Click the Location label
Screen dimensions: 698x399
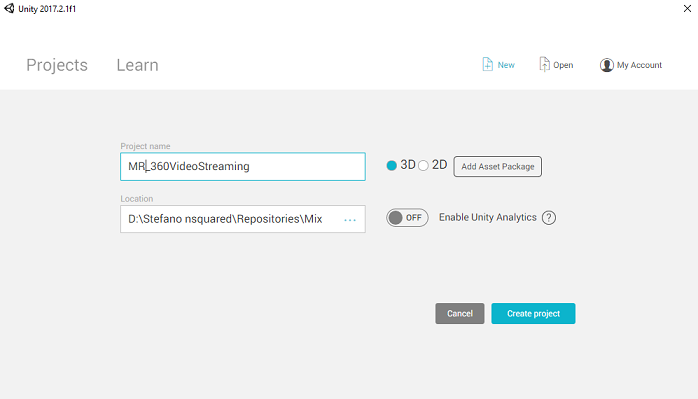137,199
